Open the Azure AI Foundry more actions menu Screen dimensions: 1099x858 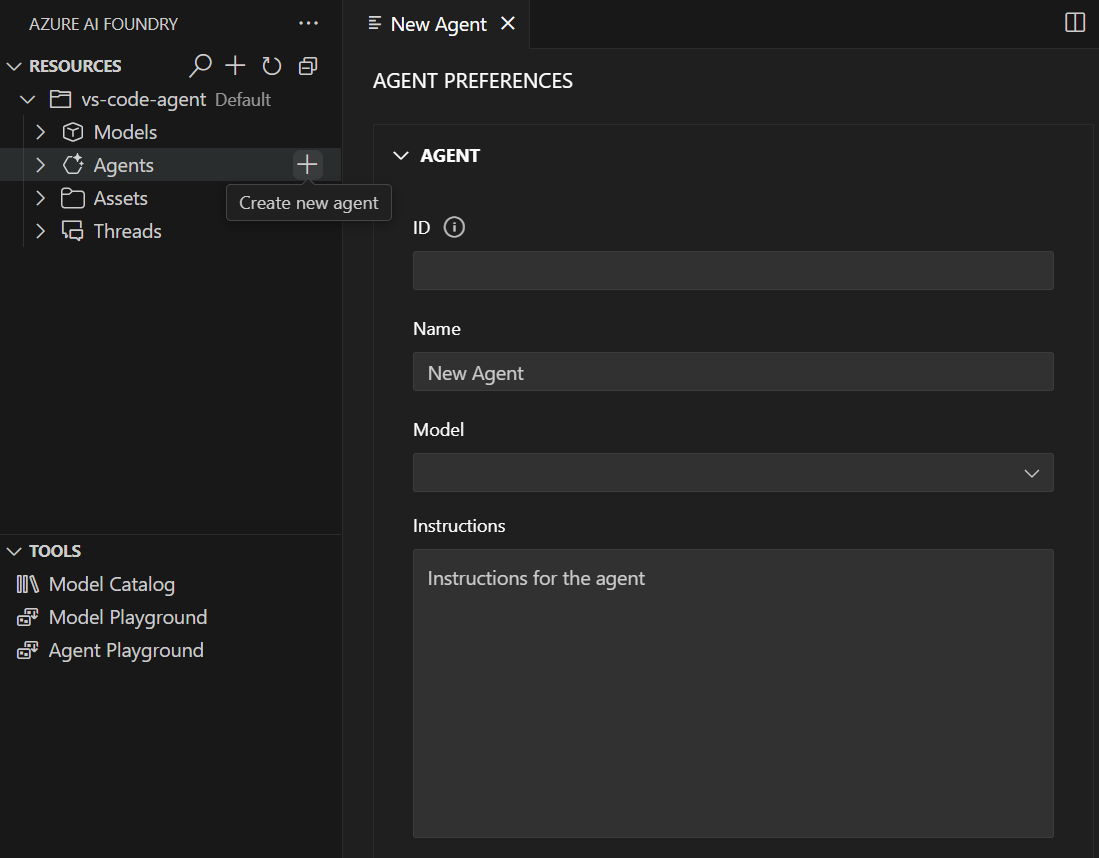click(308, 23)
